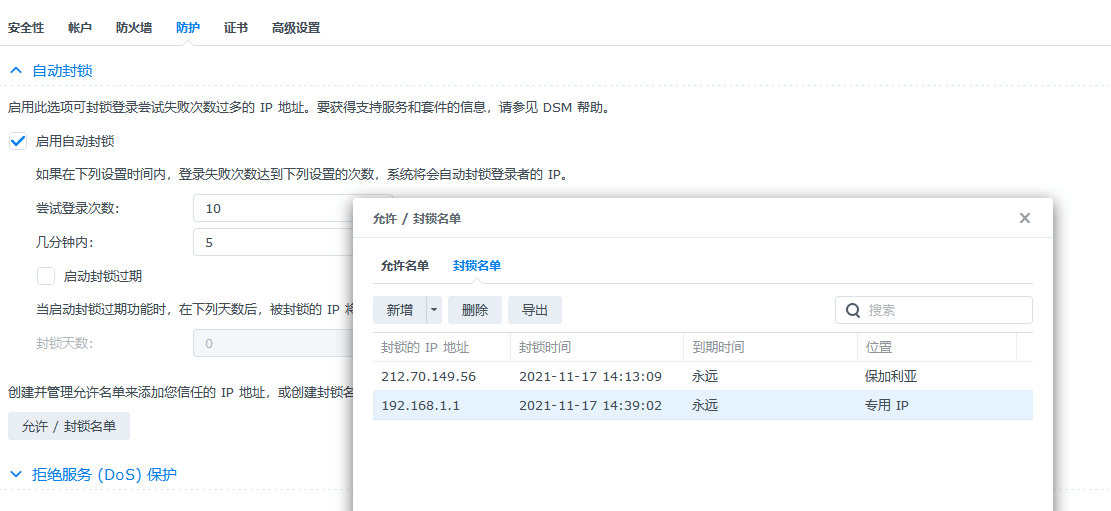Collapse the 自动封锁 section

[x=17, y=71]
